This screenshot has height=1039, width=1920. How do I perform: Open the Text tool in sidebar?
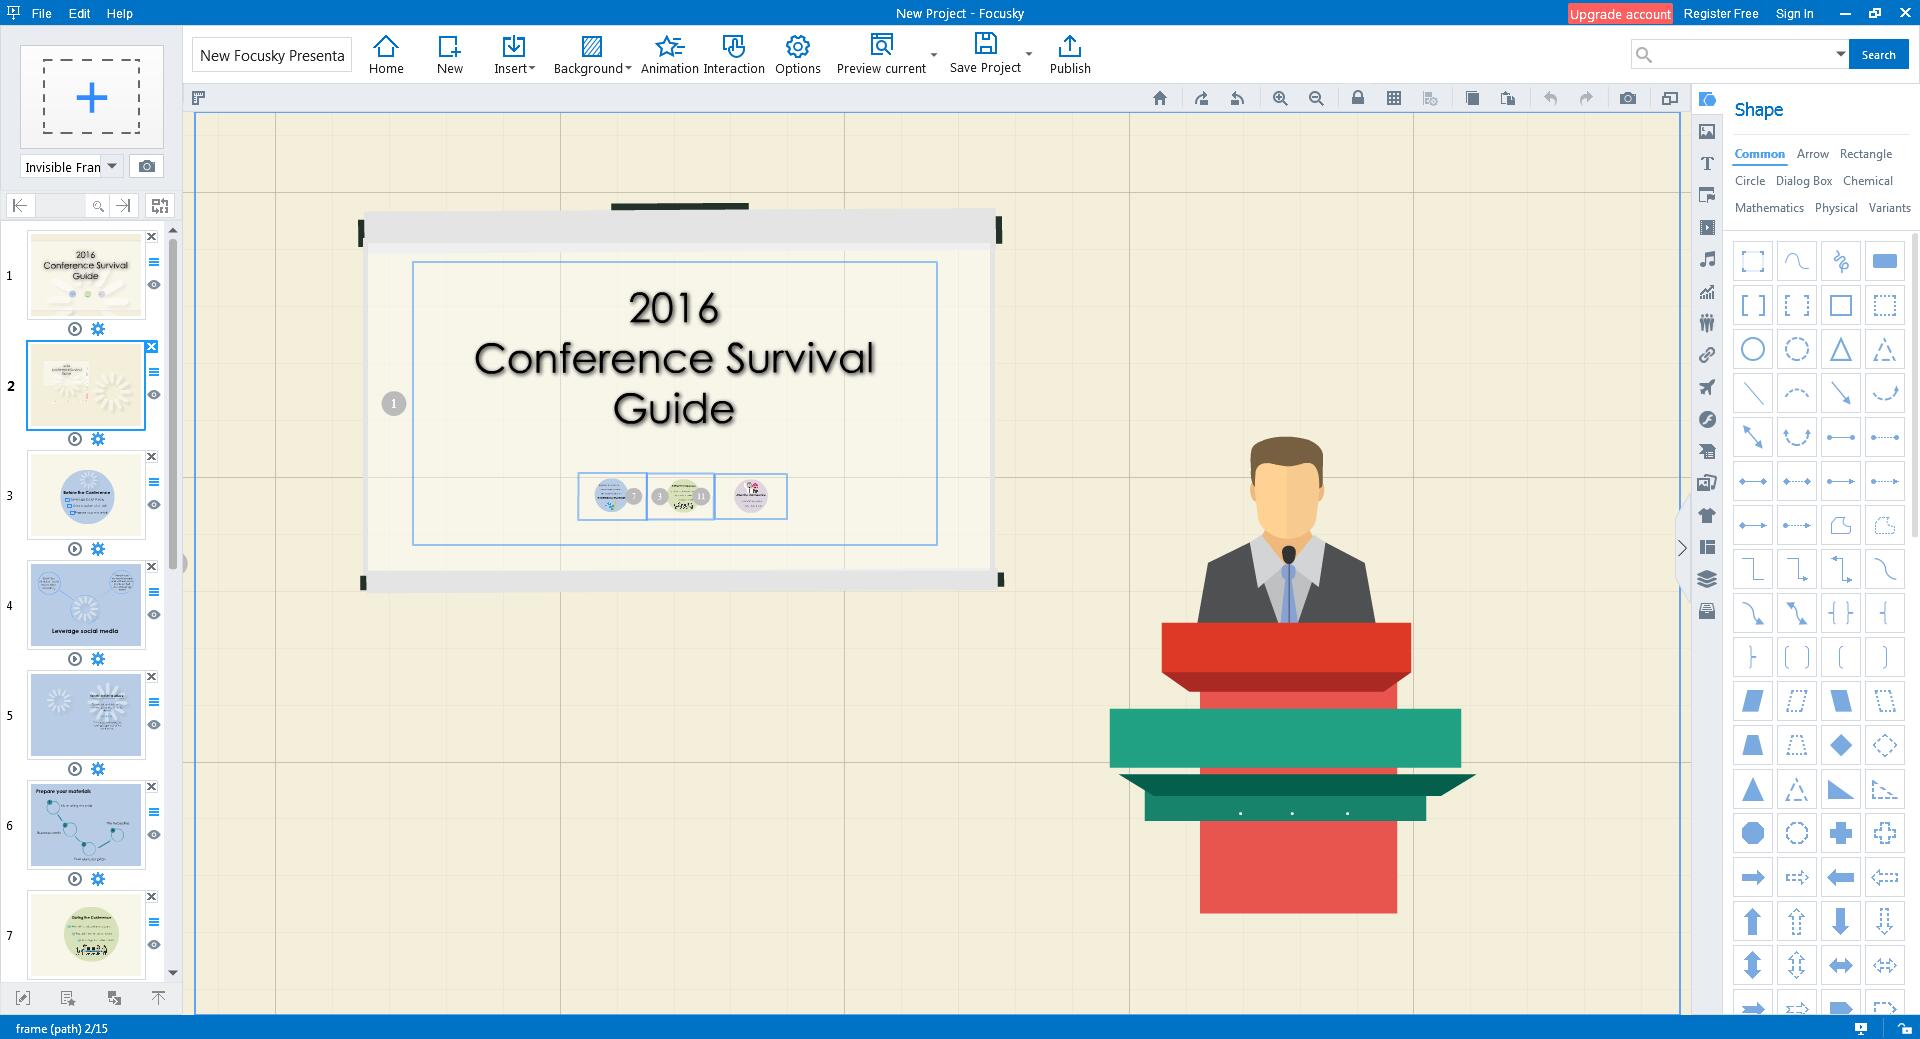point(1707,163)
